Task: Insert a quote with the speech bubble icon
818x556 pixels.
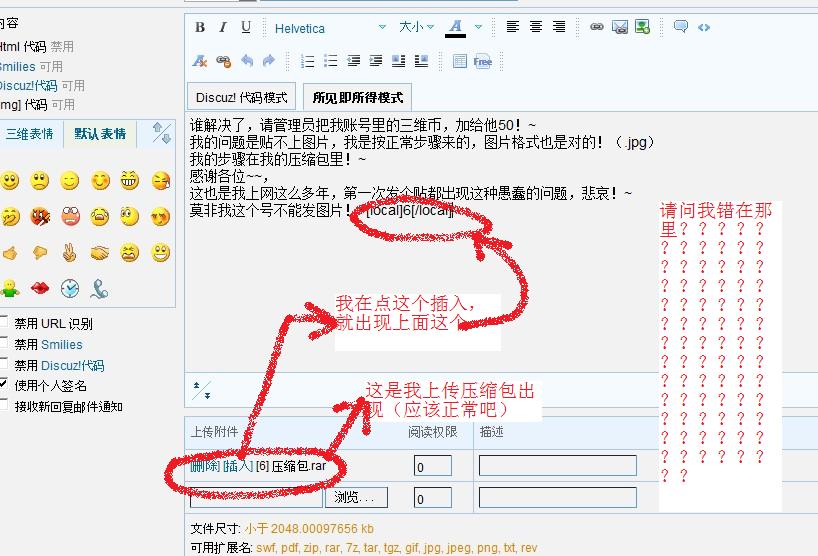Action: [680, 27]
